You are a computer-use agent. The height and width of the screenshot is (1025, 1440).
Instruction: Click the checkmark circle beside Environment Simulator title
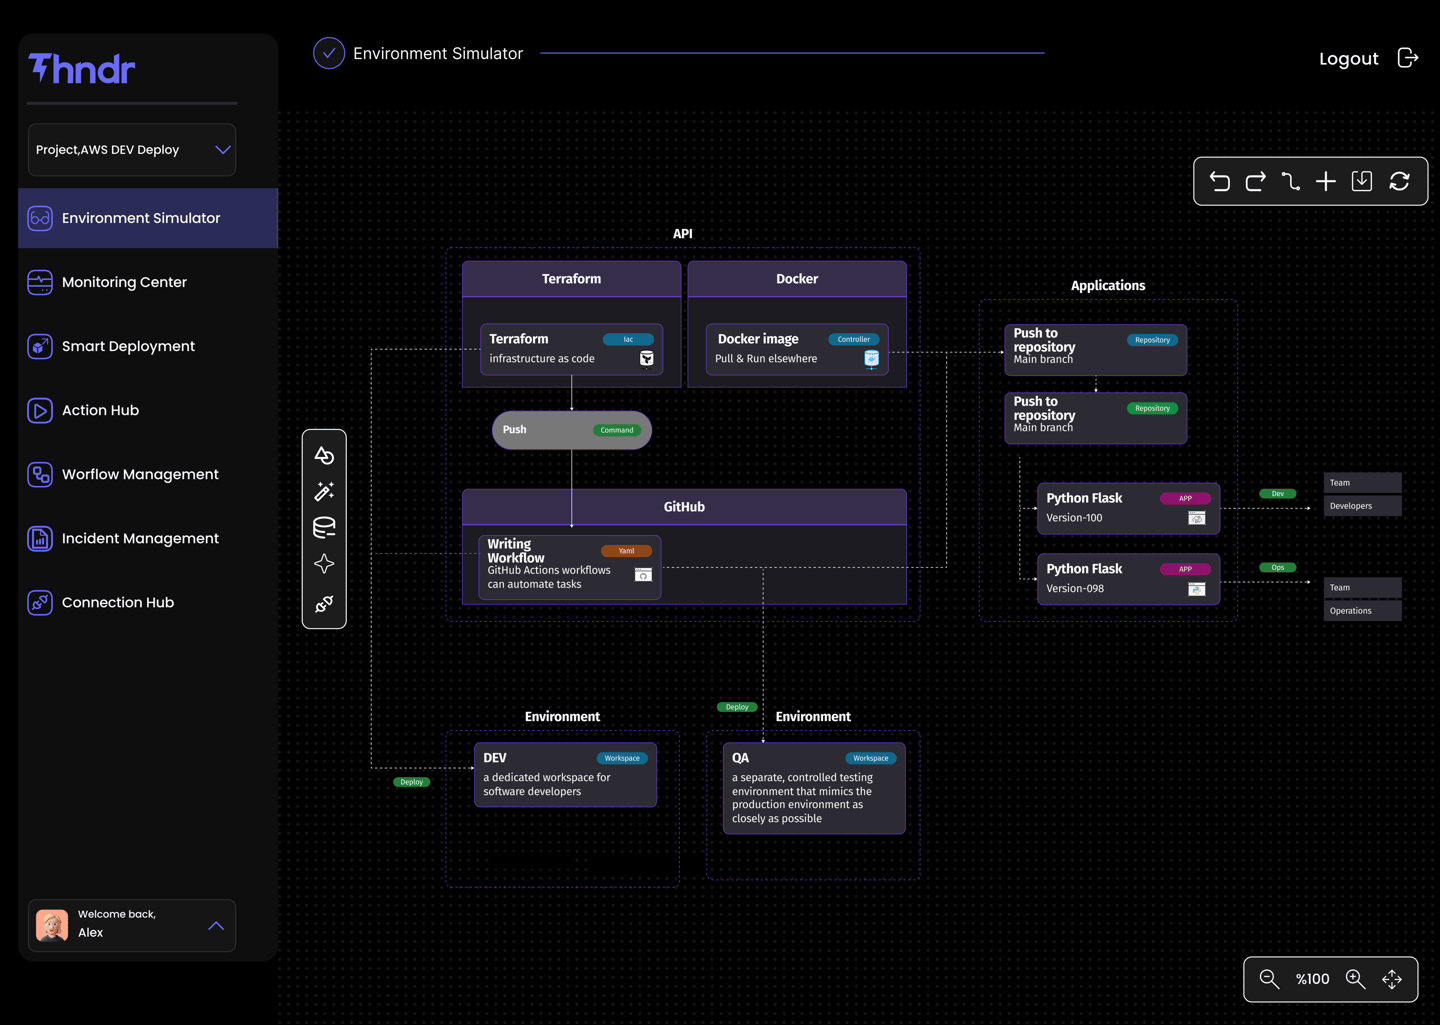point(329,53)
